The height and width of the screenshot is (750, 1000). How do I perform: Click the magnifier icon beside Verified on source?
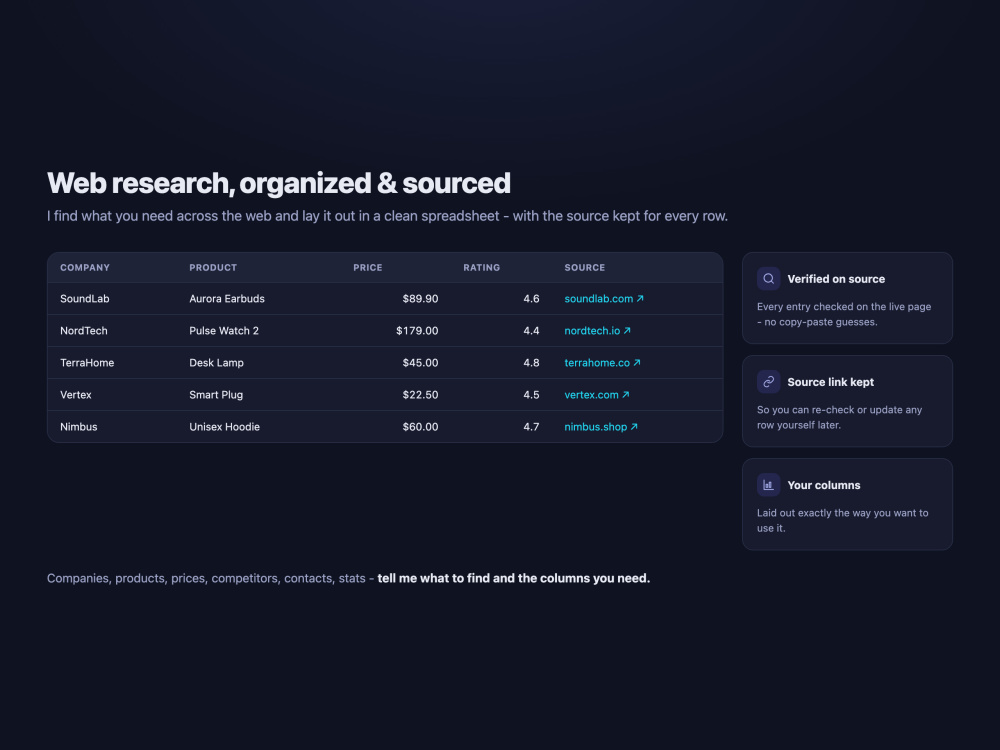[x=768, y=279]
